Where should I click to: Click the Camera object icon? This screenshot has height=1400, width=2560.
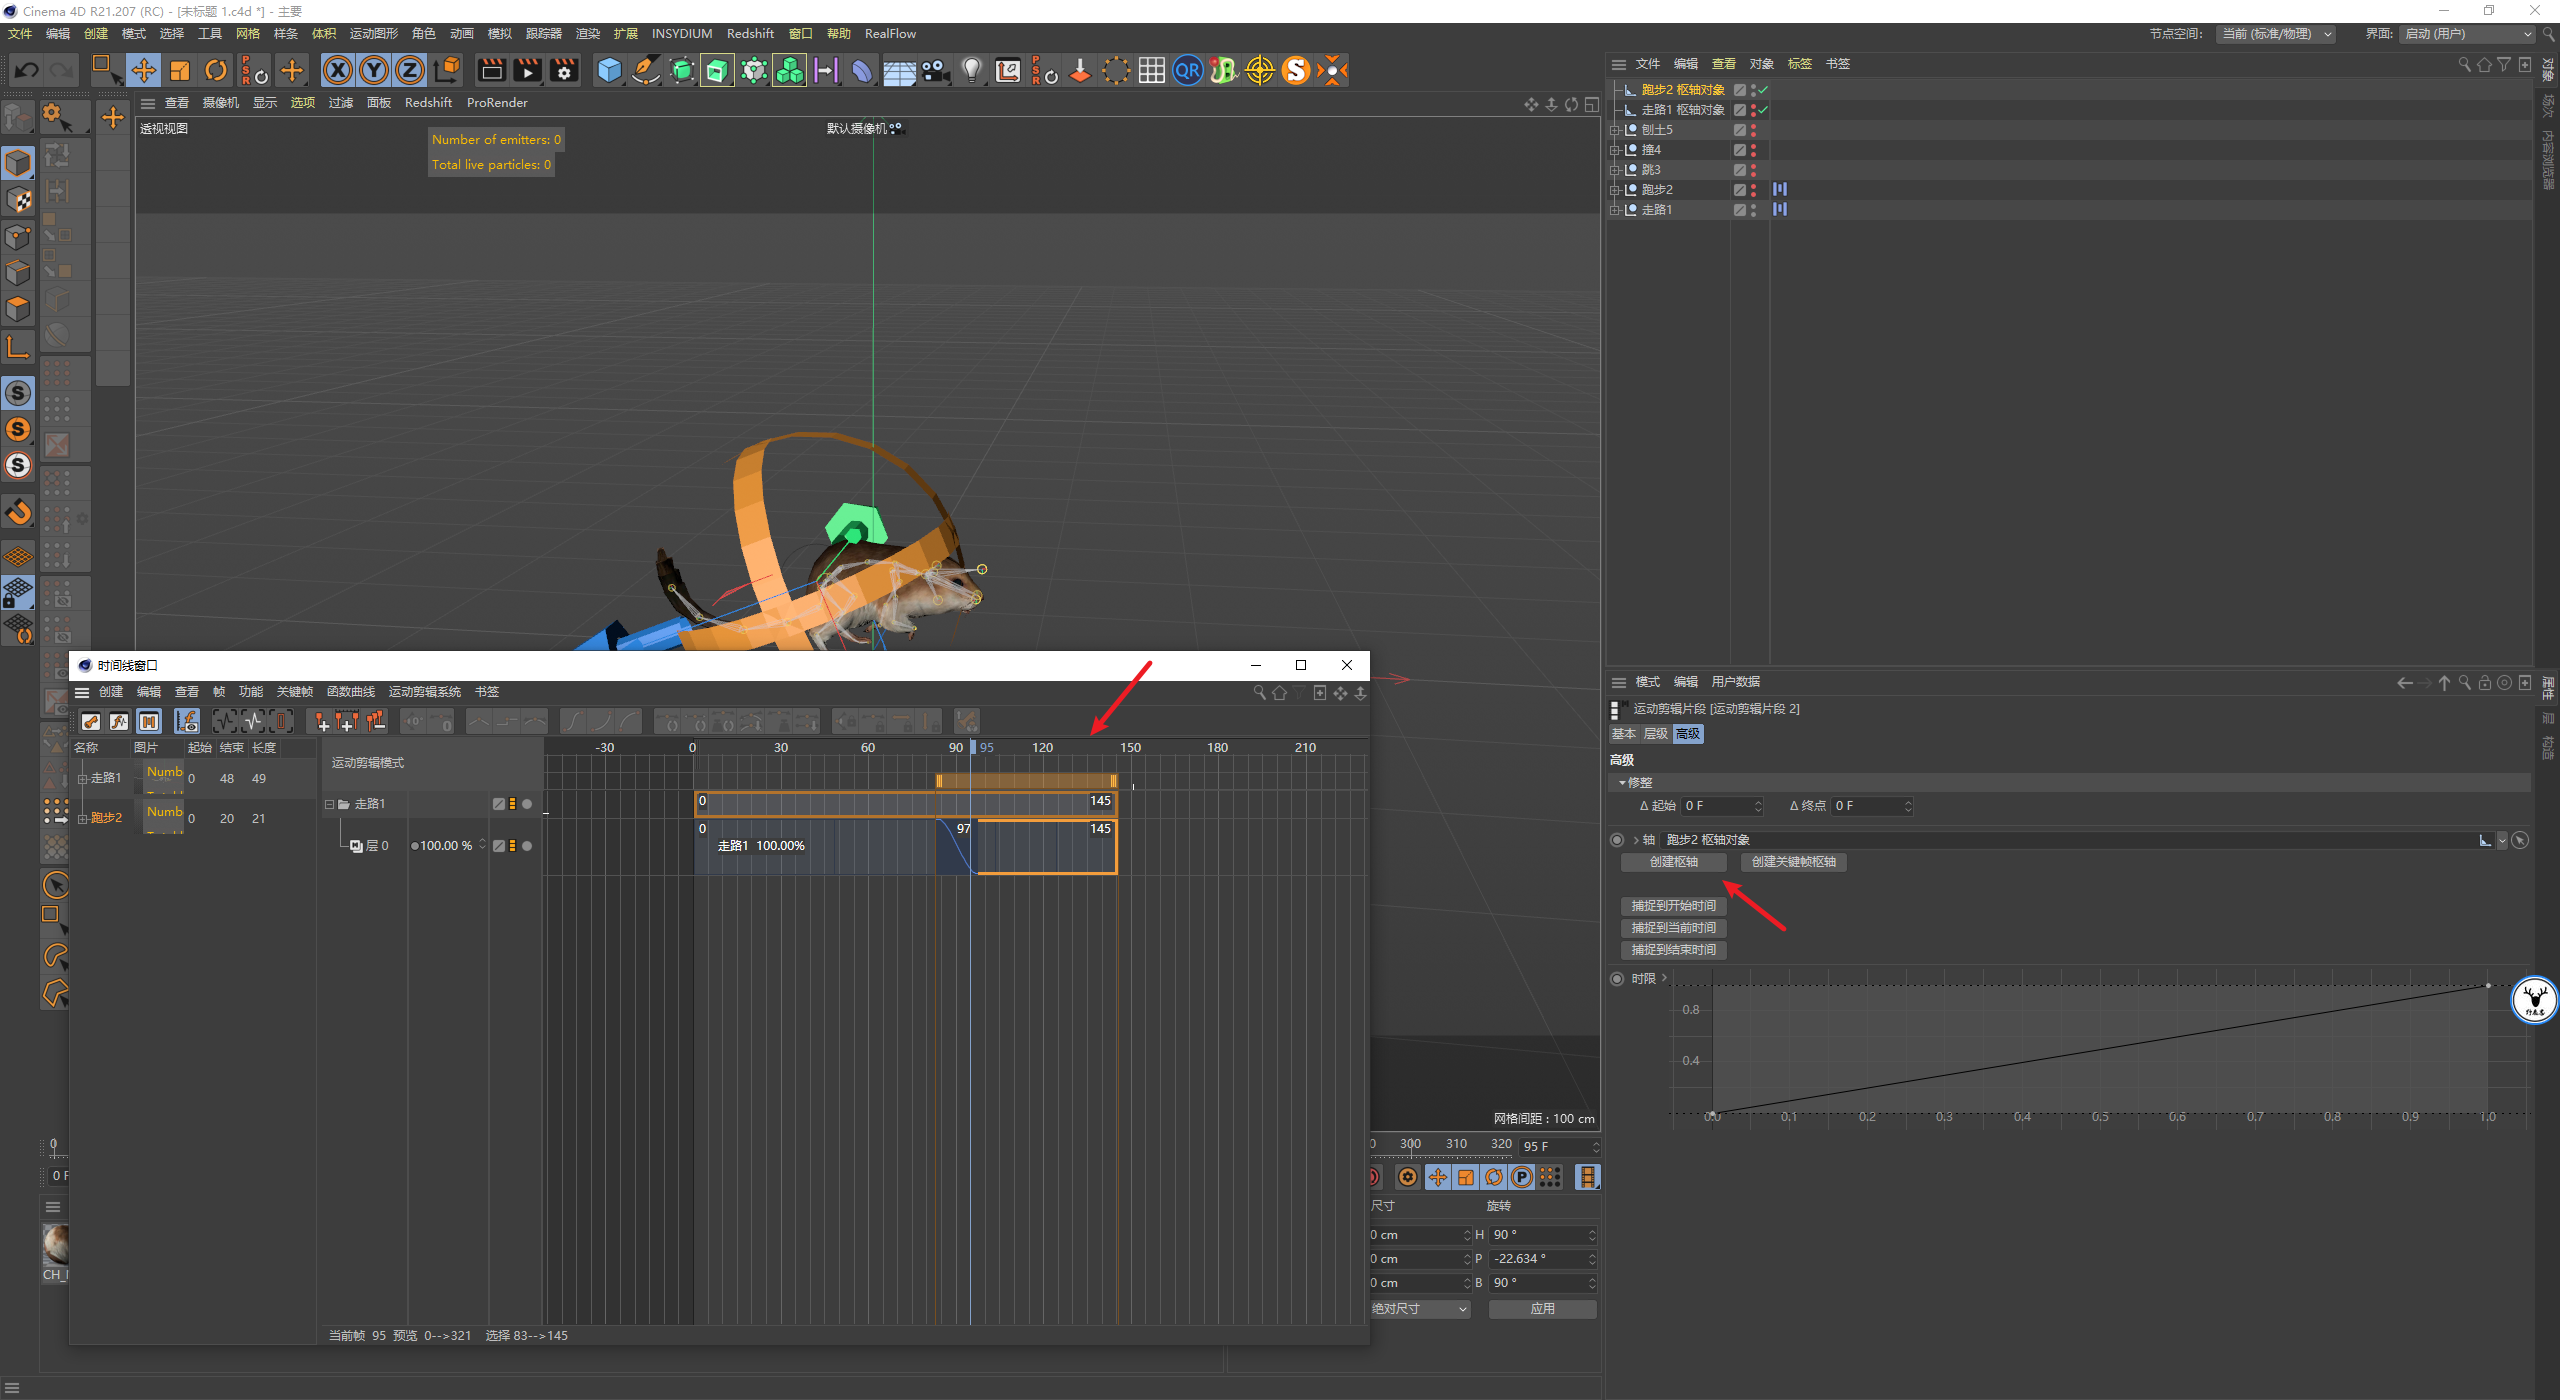point(935,70)
